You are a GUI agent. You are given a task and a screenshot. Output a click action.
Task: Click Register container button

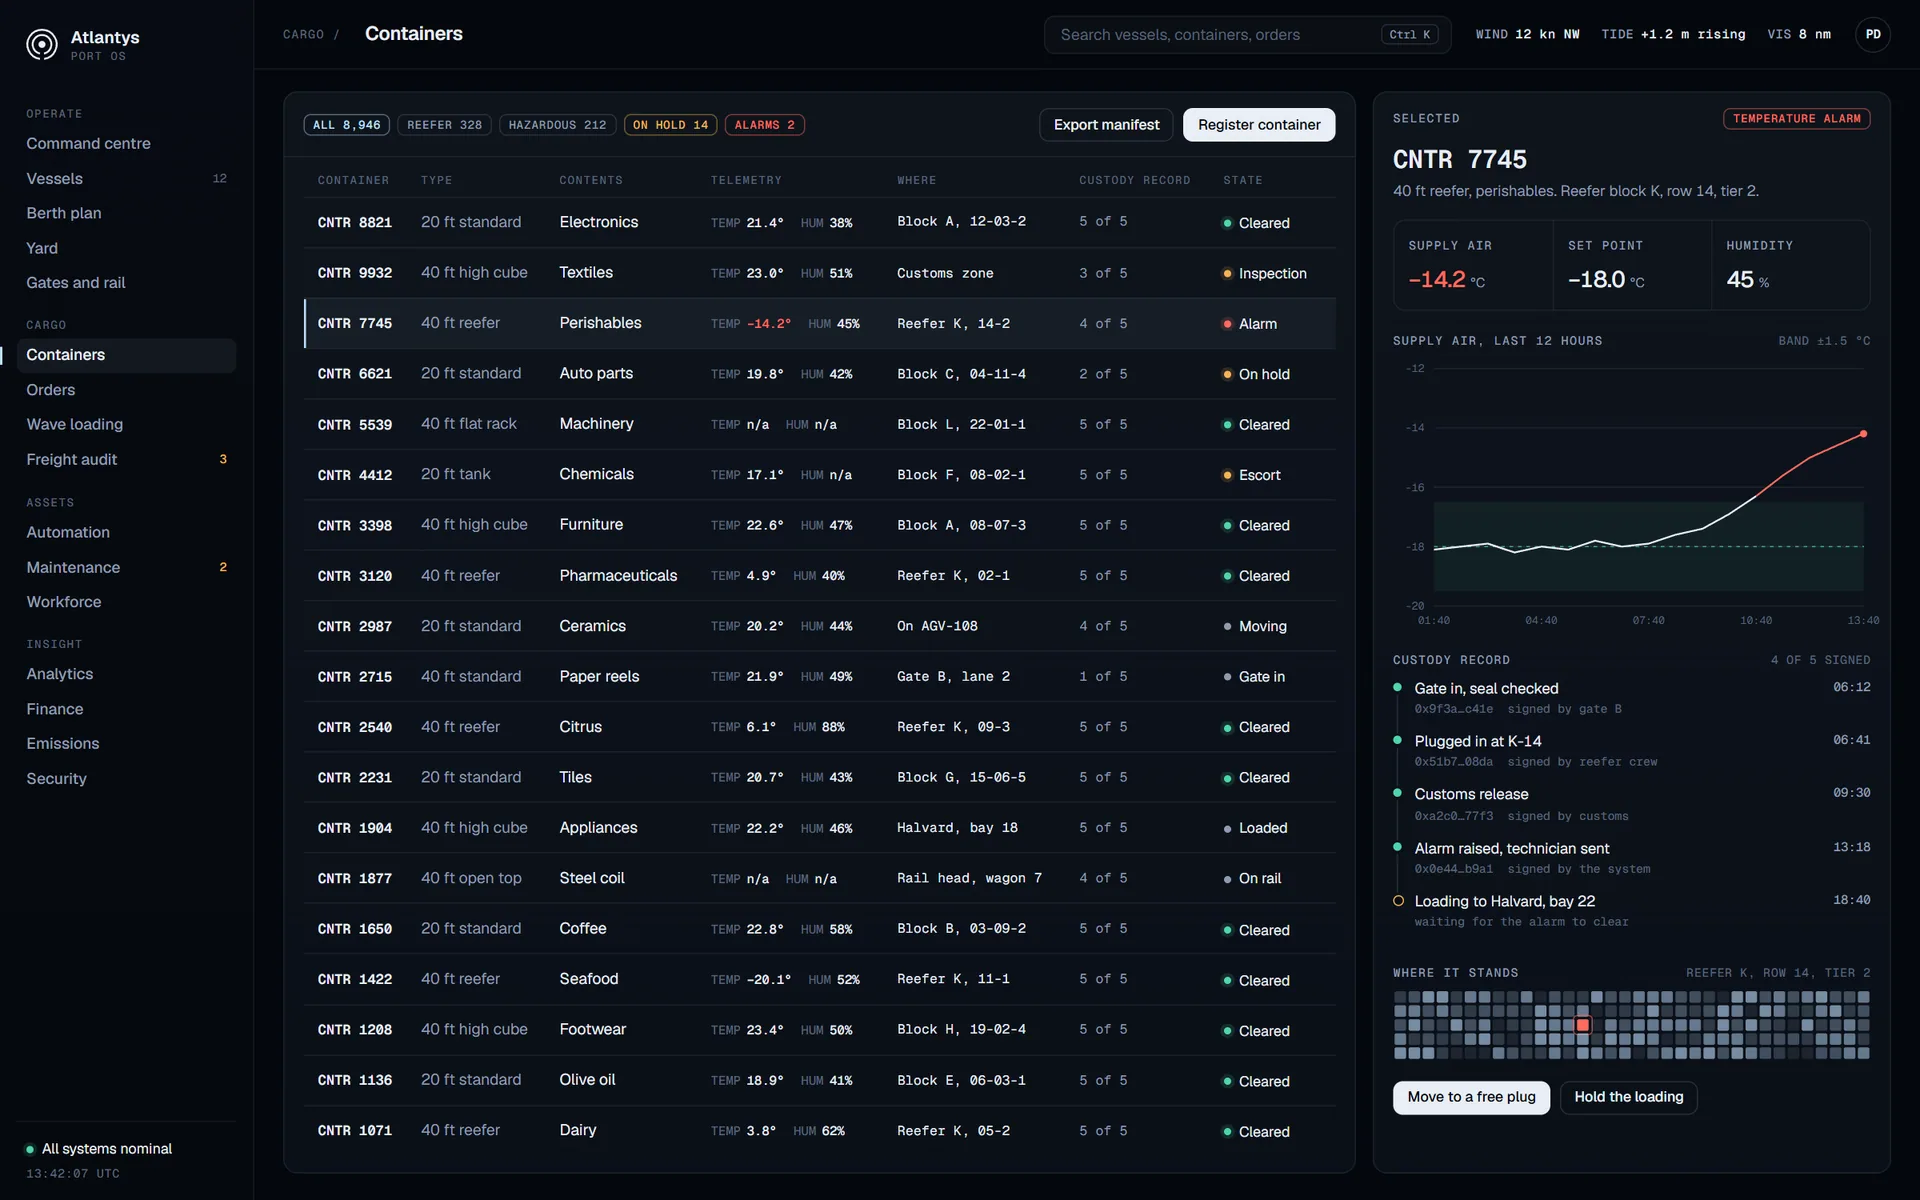tap(1259, 125)
